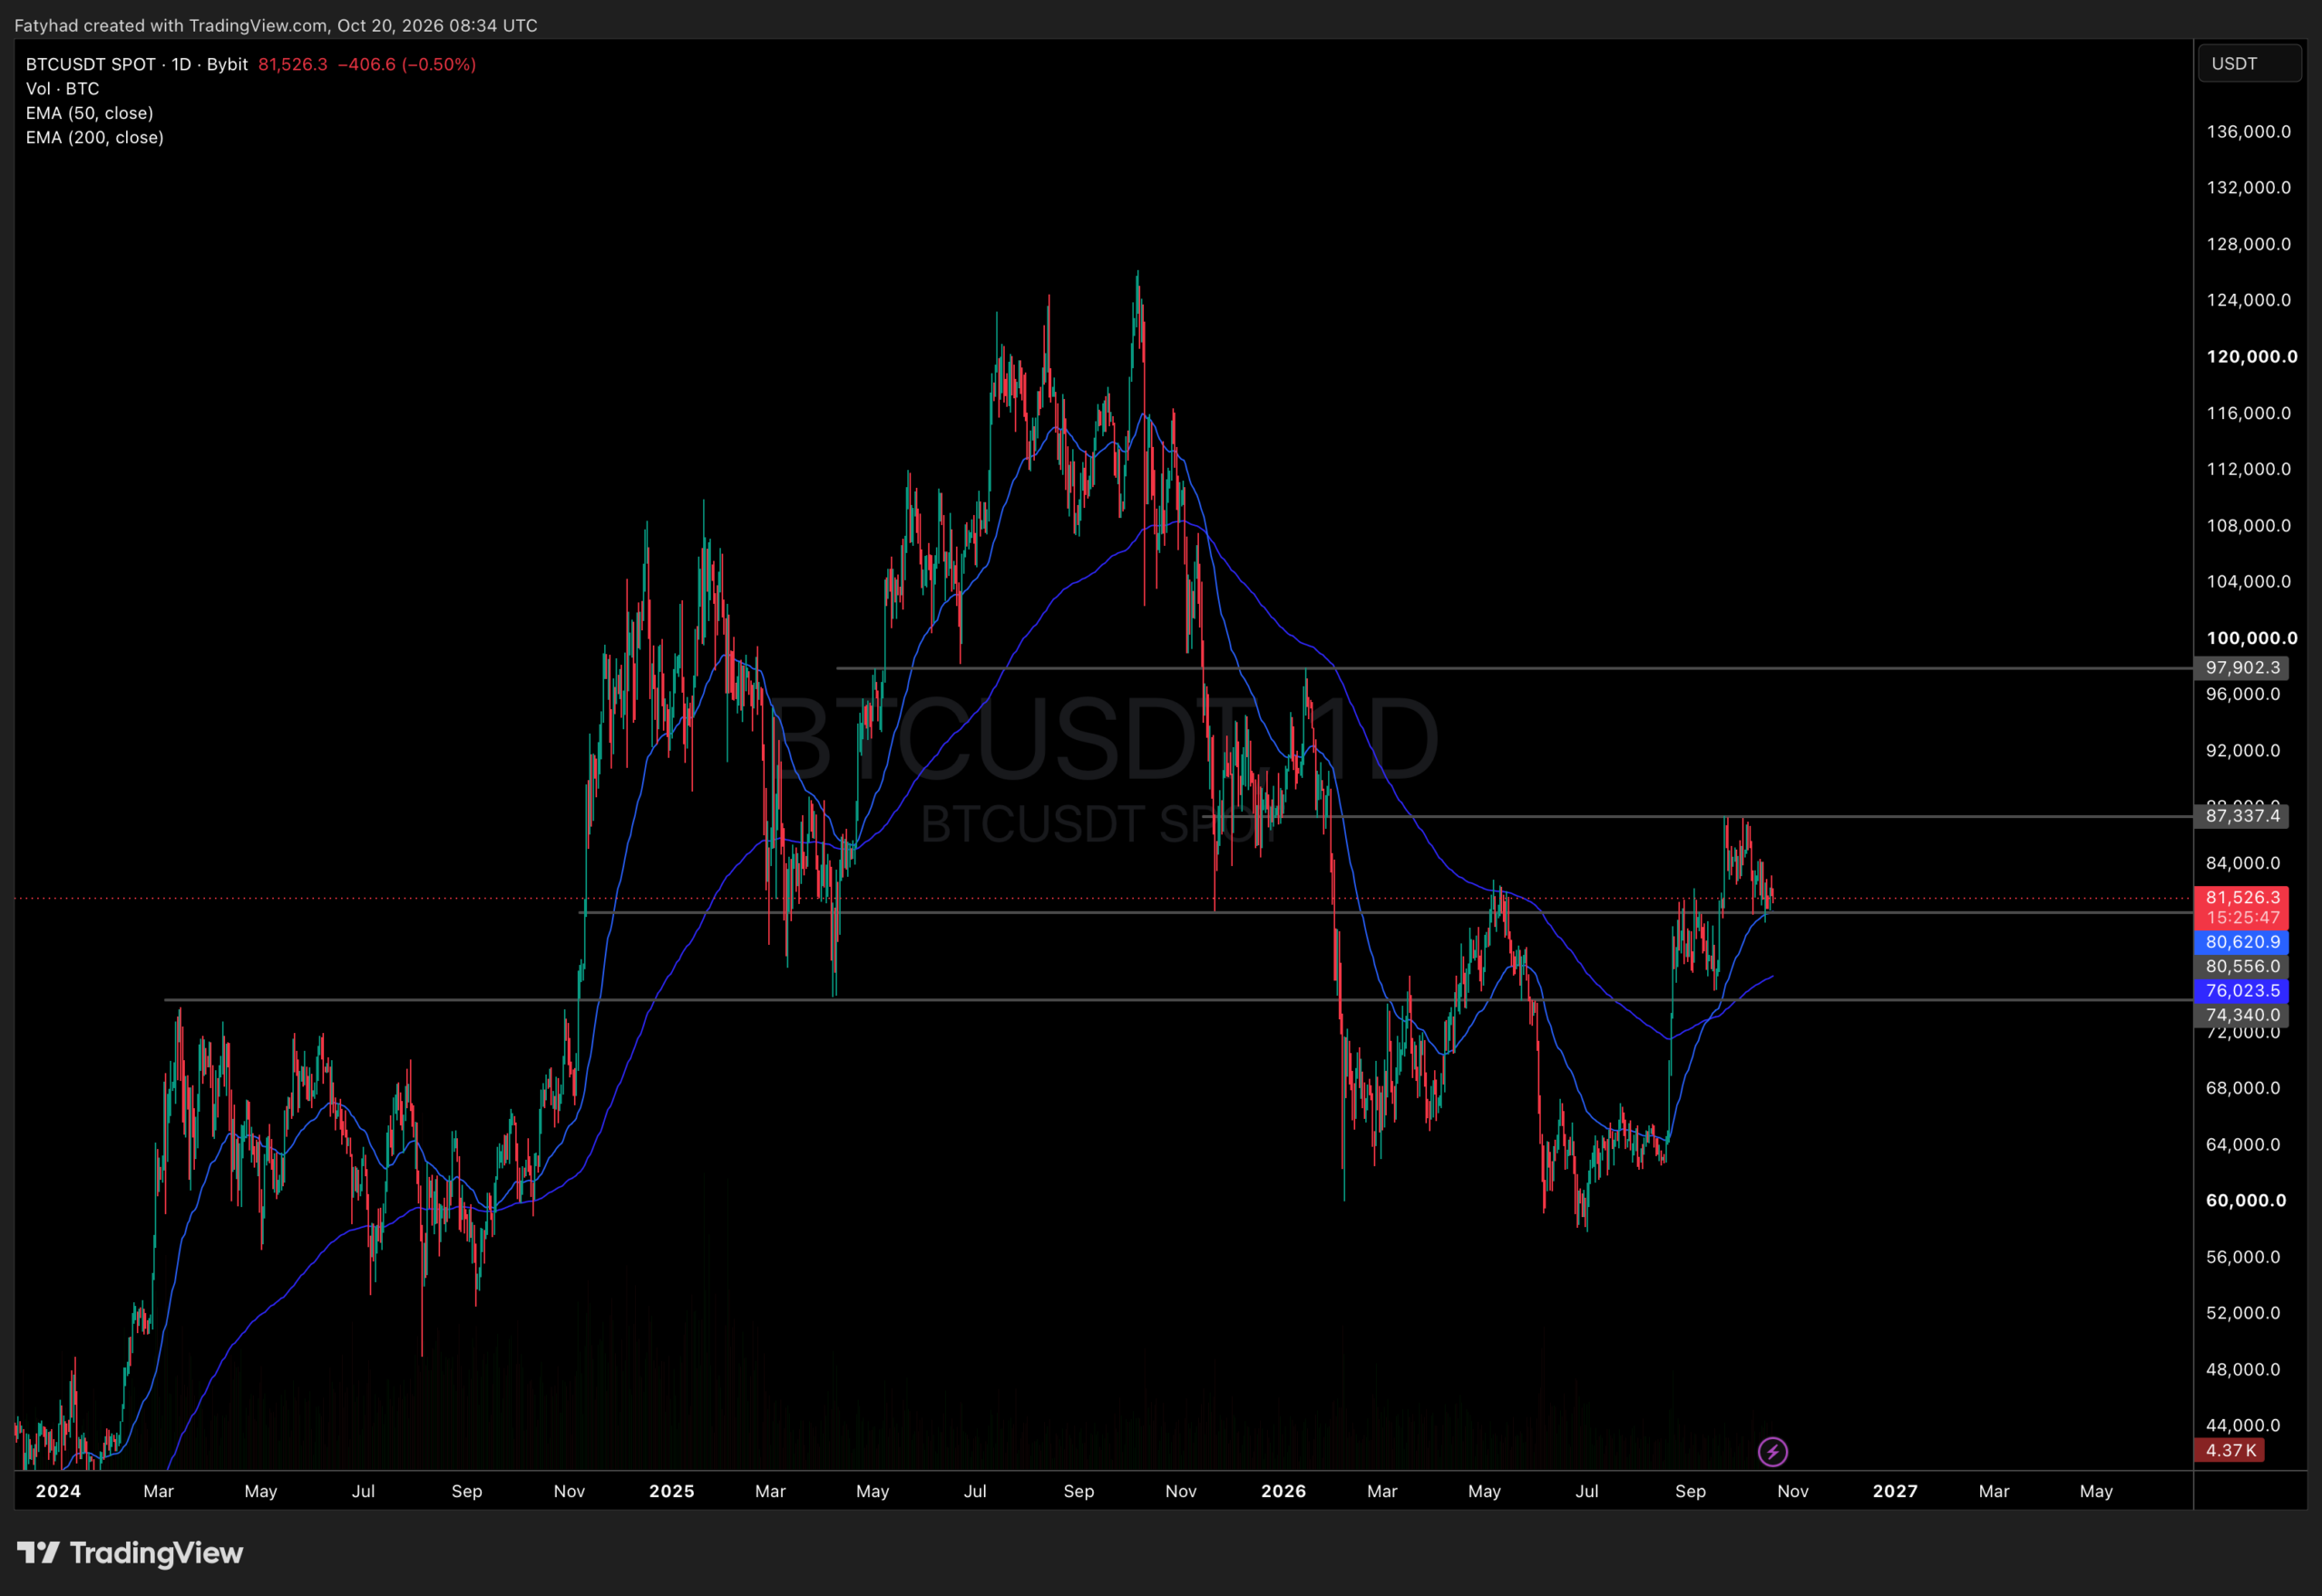Click the 97,902.3 horizontal line price label
This screenshot has width=2322, height=1596.
(2241, 668)
